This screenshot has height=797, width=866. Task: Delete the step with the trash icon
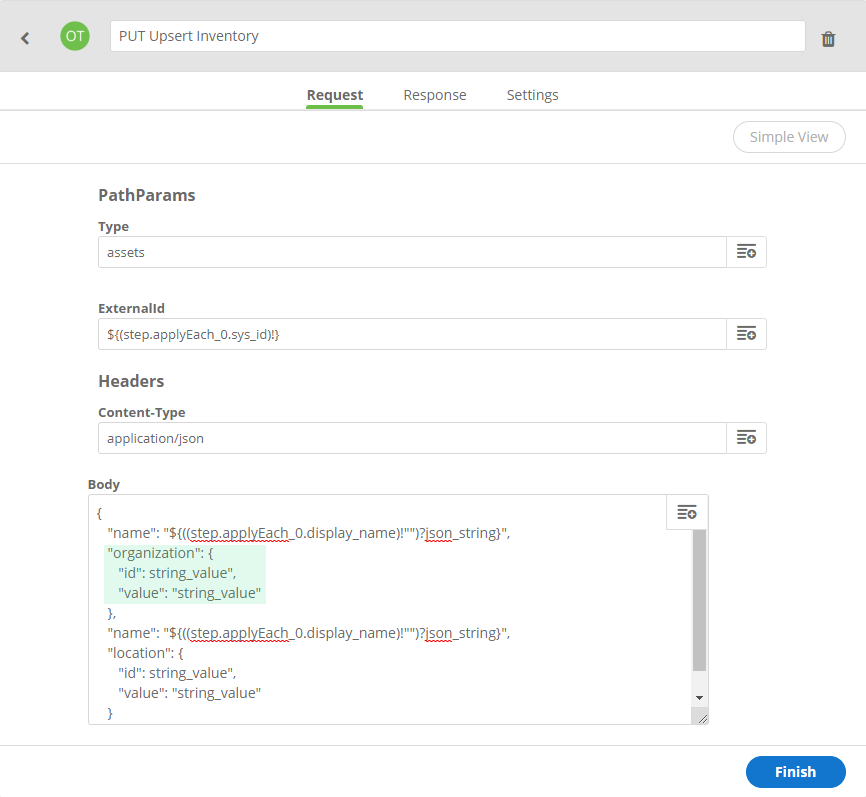click(828, 37)
